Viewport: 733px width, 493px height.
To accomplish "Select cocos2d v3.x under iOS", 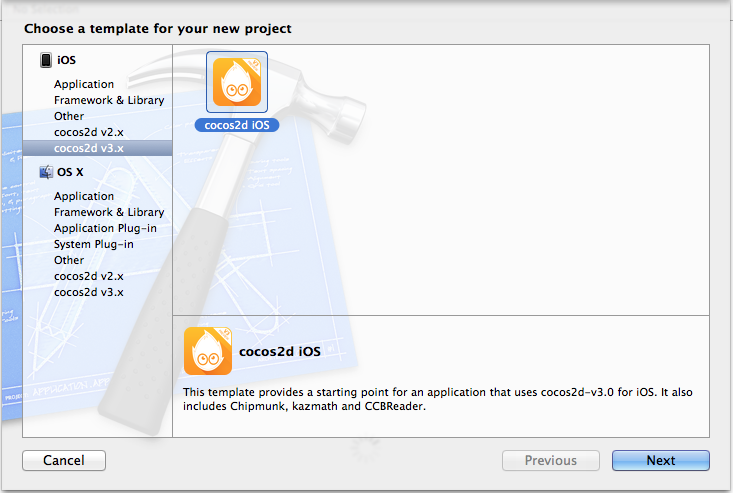I will point(97,148).
